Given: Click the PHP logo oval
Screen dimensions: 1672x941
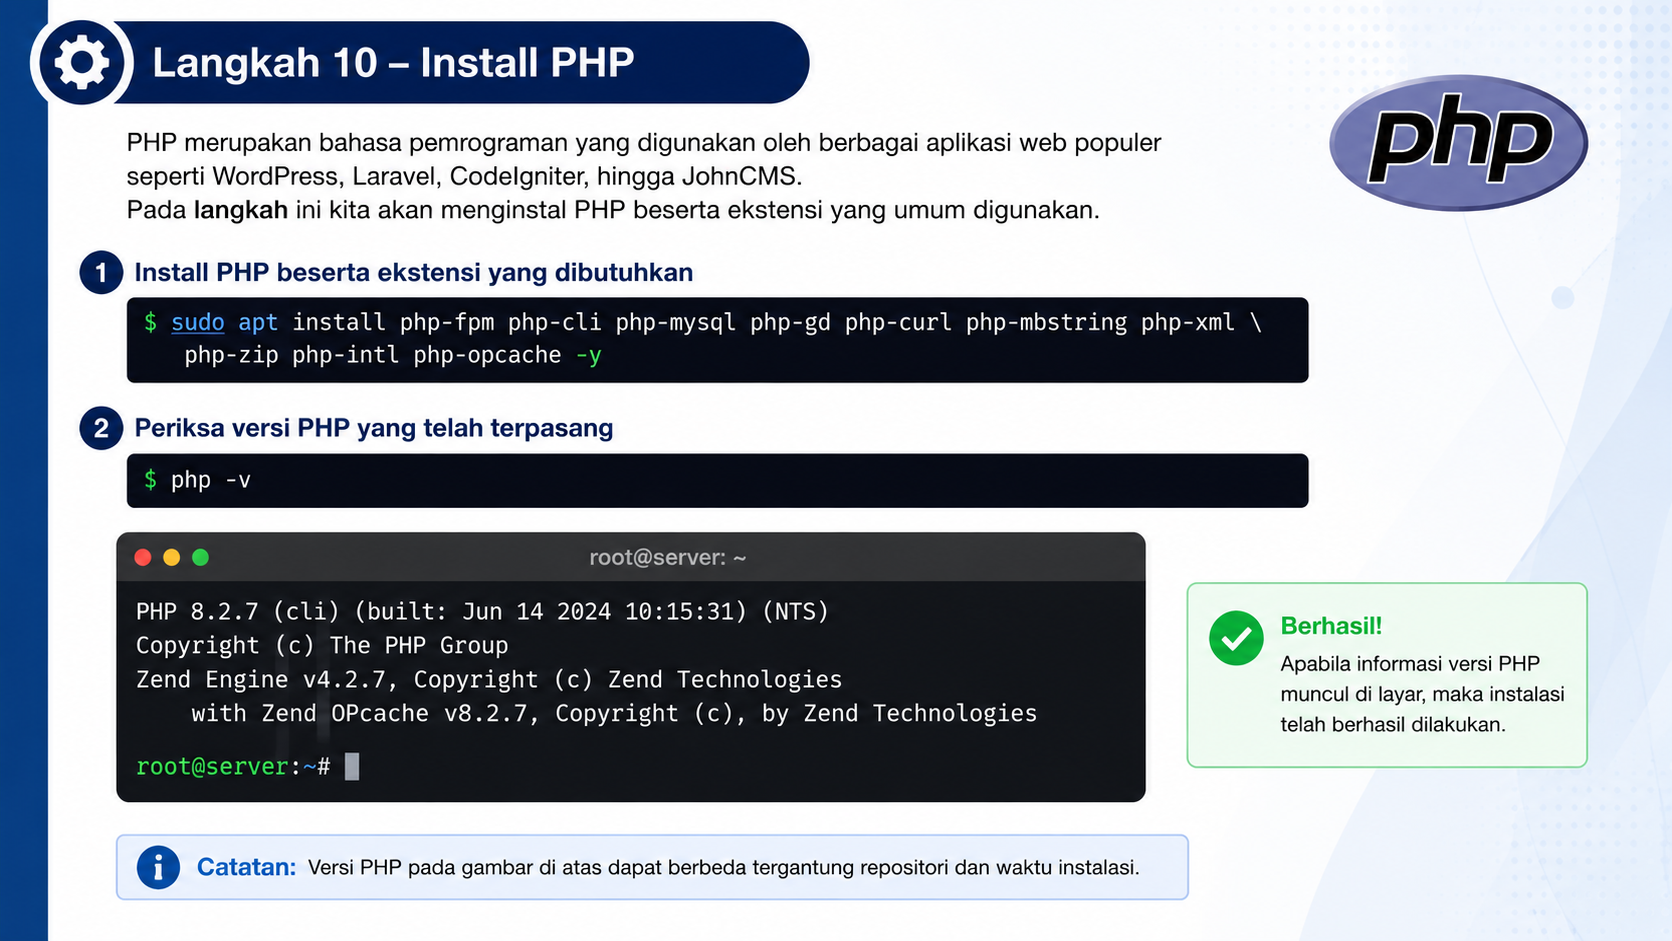Looking at the screenshot, I should coord(1458,142).
